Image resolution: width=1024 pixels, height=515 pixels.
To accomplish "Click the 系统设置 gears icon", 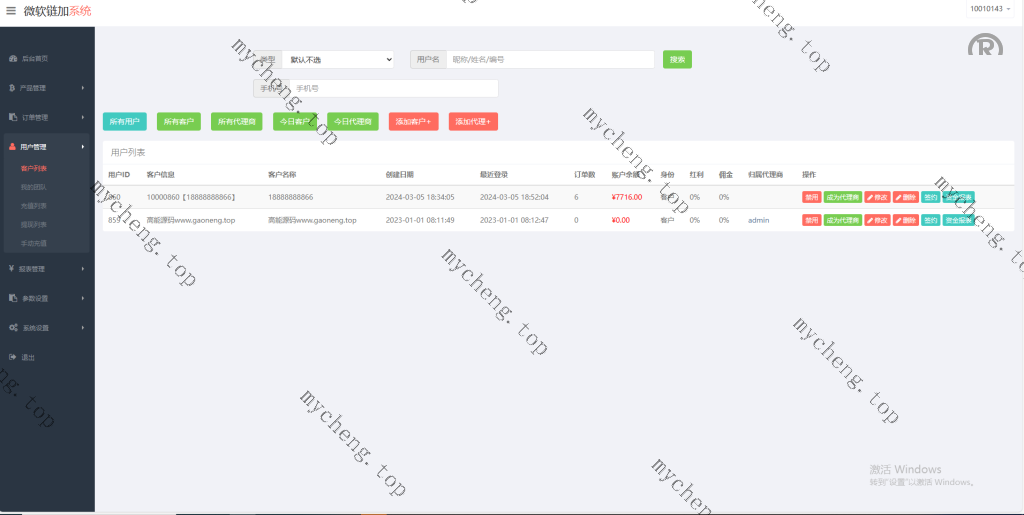I will click(x=13, y=328).
